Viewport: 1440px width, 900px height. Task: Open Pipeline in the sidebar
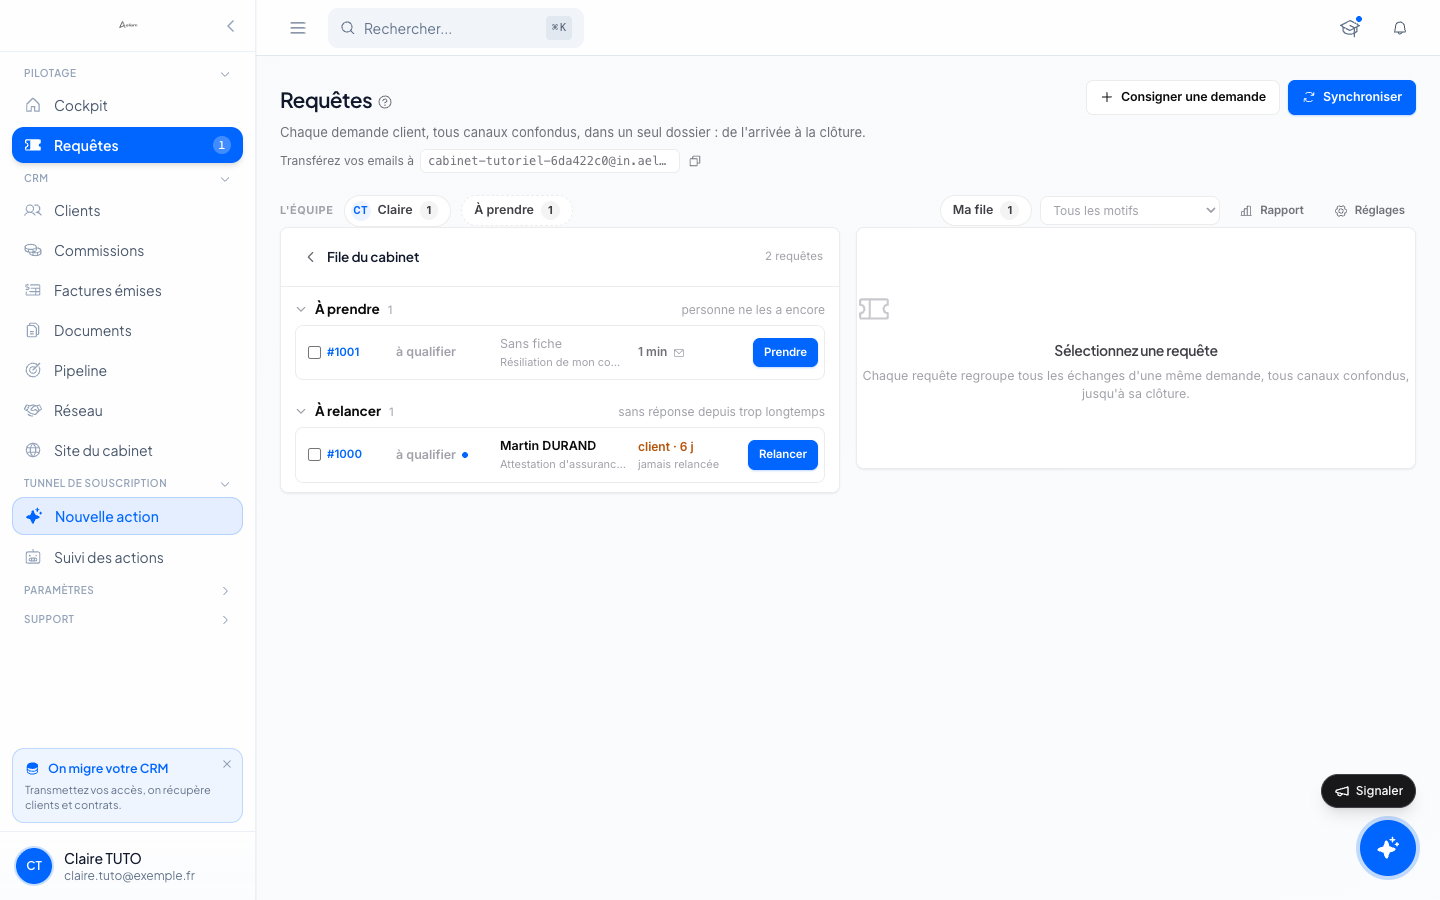[x=127, y=371]
